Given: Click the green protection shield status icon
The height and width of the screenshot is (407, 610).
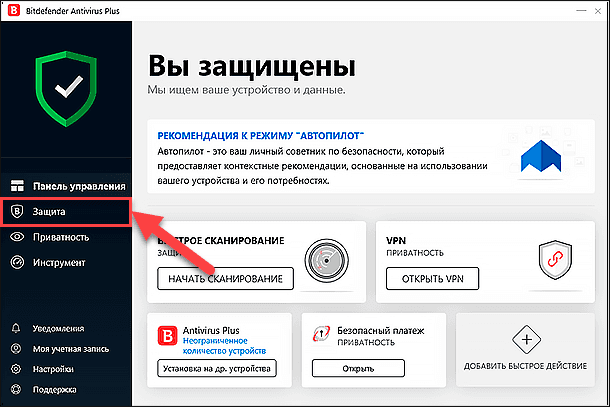Looking at the screenshot, I should pos(66,89).
